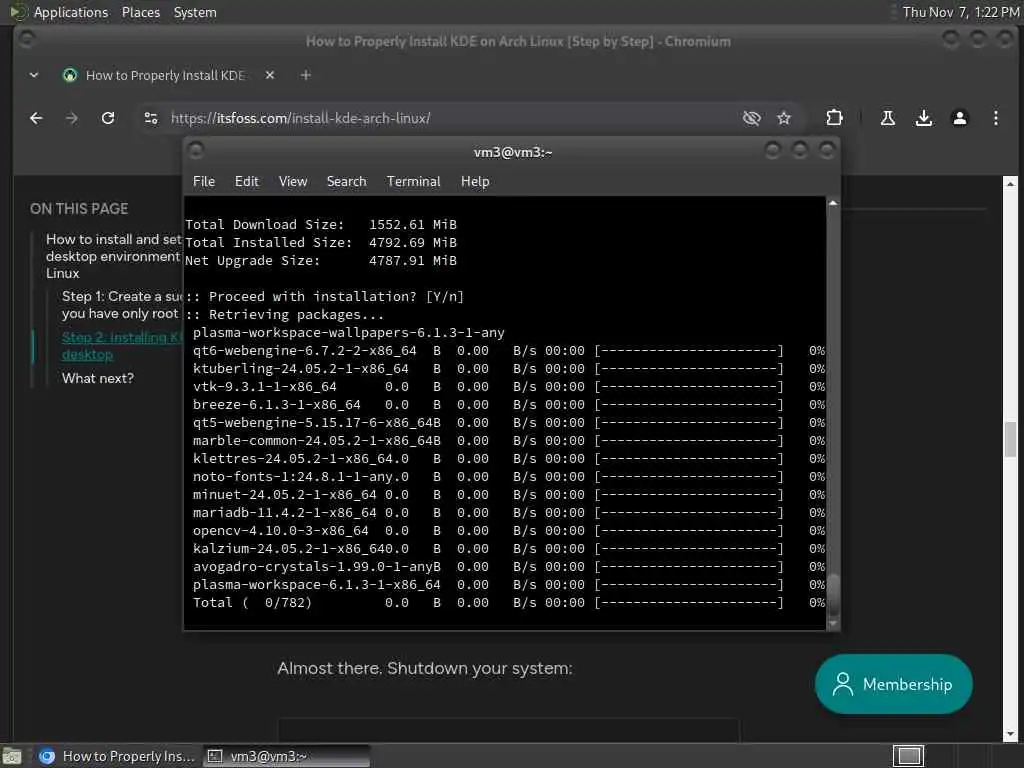Click the workspace switcher in bottom panel
This screenshot has width=1024, height=768.
point(908,756)
